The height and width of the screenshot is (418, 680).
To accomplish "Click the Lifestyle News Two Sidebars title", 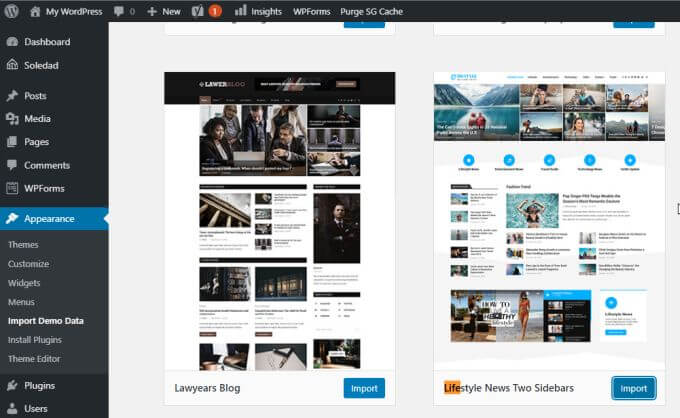I will pyautogui.click(x=509, y=388).
